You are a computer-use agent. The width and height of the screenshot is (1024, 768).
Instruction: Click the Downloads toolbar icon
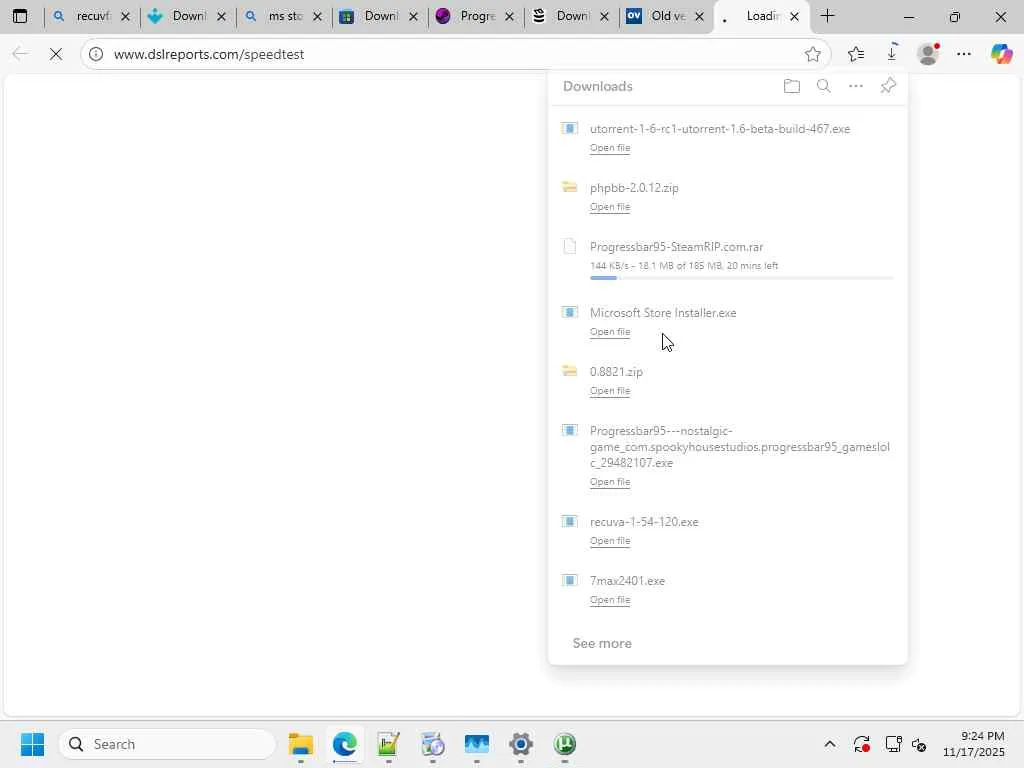click(892, 53)
